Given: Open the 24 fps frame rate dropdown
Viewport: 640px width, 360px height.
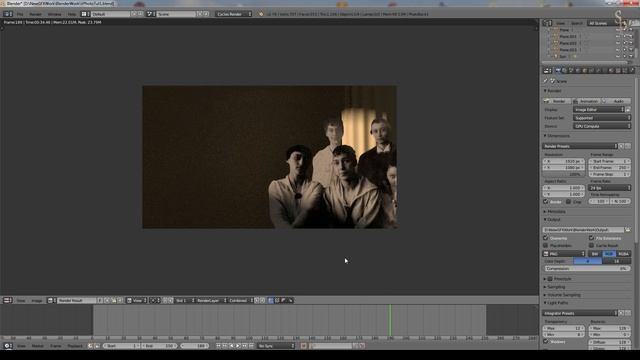Looking at the screenshot, I should click(x=609, y=188).
